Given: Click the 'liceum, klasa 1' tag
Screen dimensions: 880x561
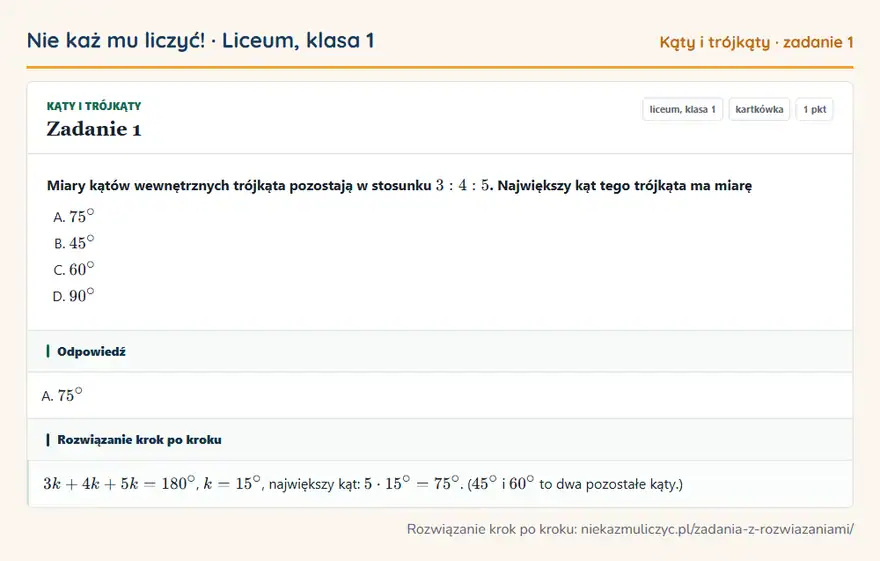Looking at the screenshot, I should pyautogui.click(x=682, y=109).
